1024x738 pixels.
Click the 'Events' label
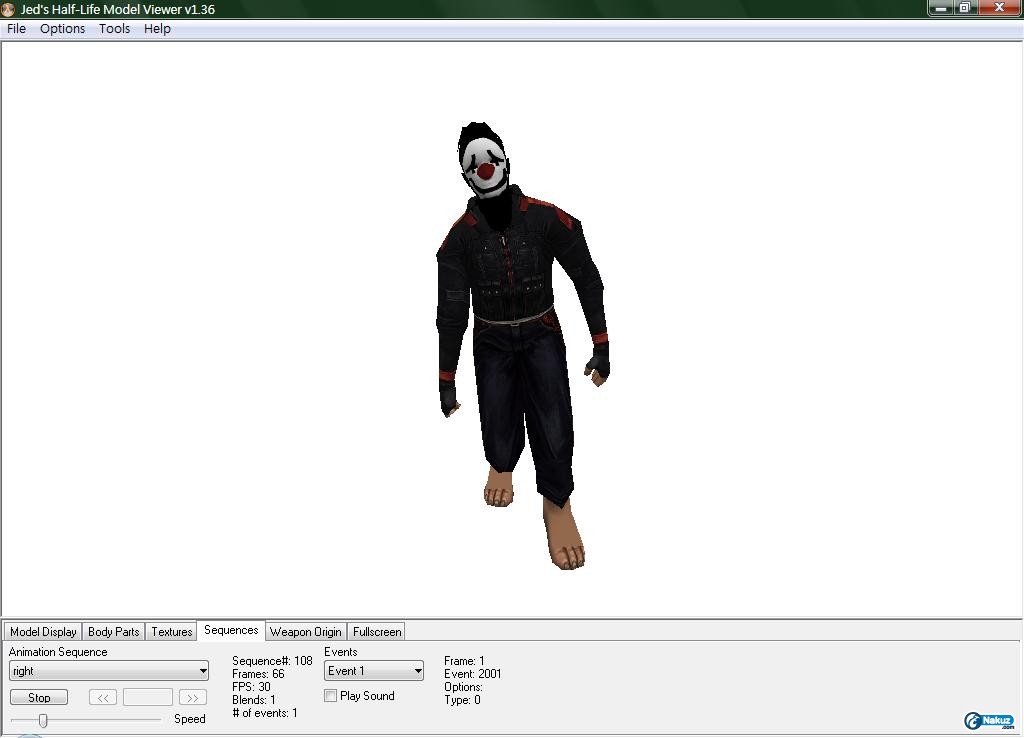340,652
